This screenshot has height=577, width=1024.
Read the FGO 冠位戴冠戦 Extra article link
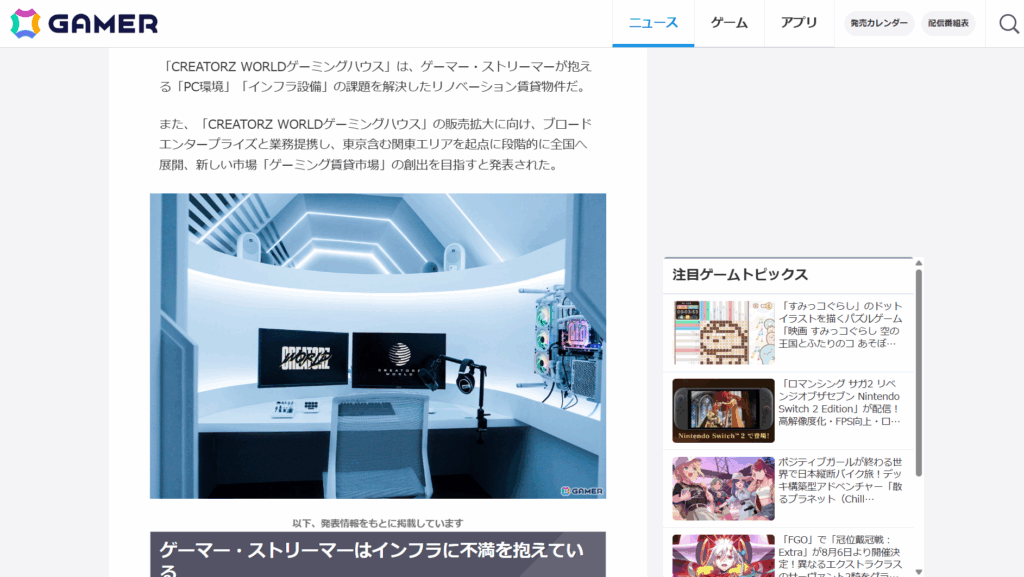point(840,555)
